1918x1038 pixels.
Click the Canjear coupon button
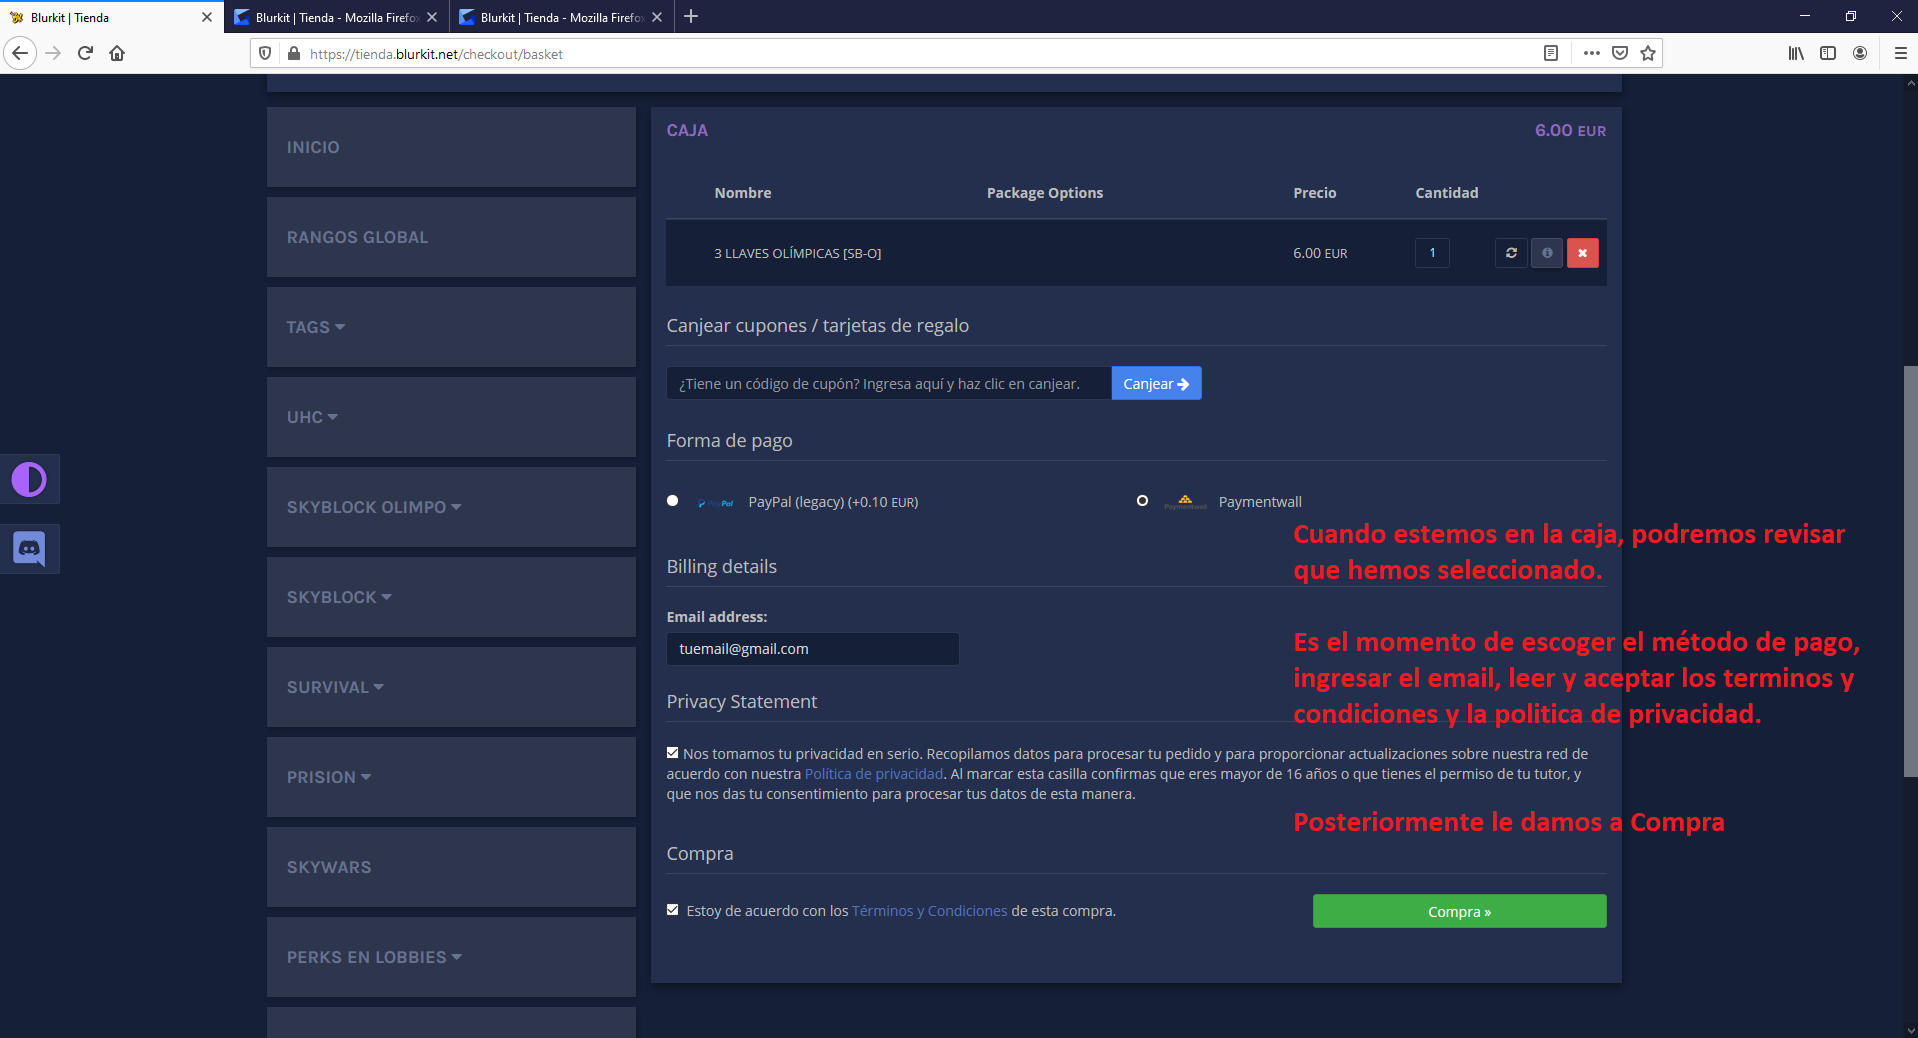coord(1156,384)
